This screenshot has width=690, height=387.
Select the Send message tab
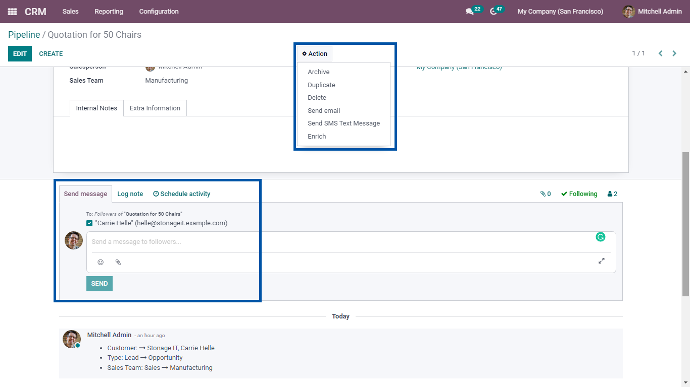[x=85, y=194]
